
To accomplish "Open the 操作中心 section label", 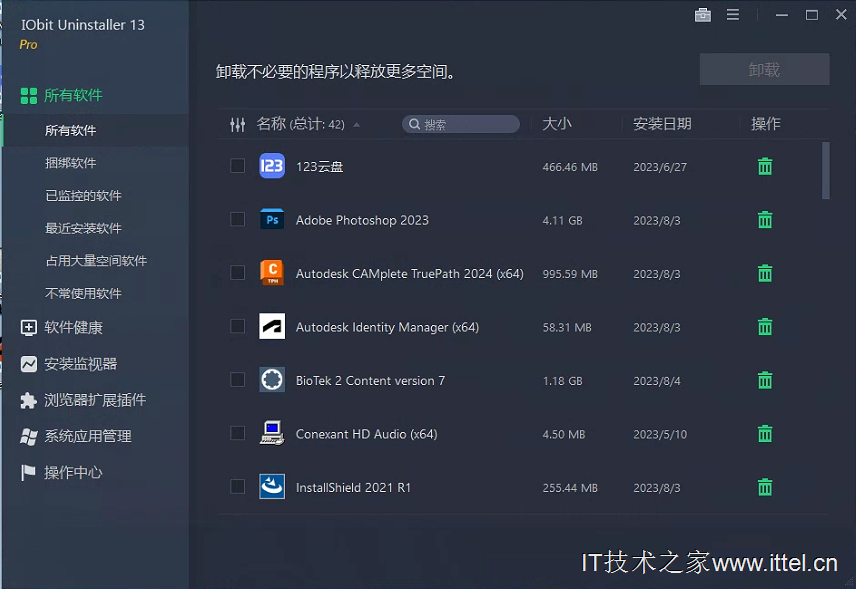I will point(73,473).
